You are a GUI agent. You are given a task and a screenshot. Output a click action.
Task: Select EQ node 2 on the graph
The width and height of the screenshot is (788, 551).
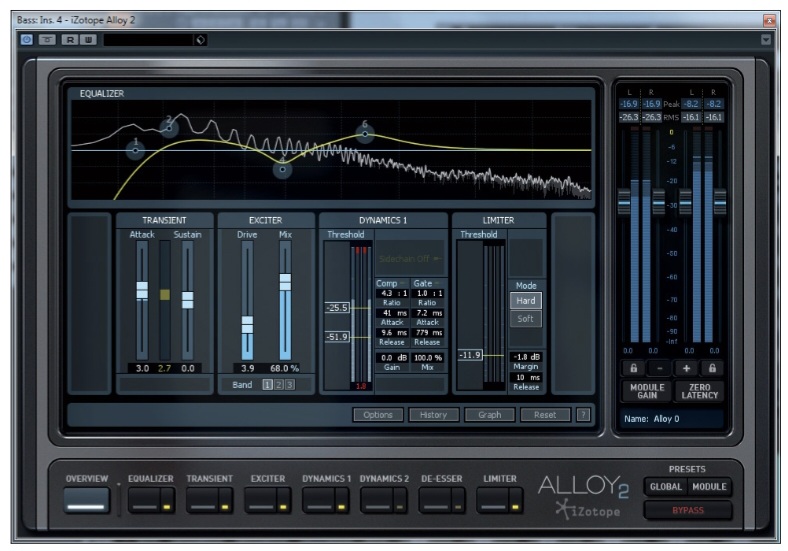click(169, 128)
